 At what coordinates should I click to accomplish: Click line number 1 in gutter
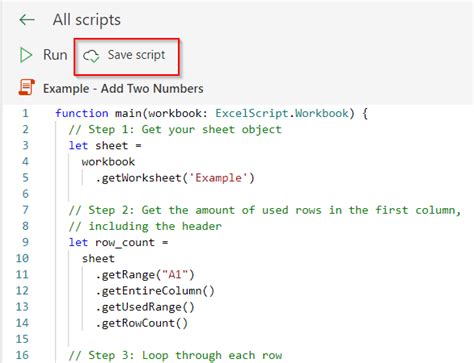click(x=25, y=113)
